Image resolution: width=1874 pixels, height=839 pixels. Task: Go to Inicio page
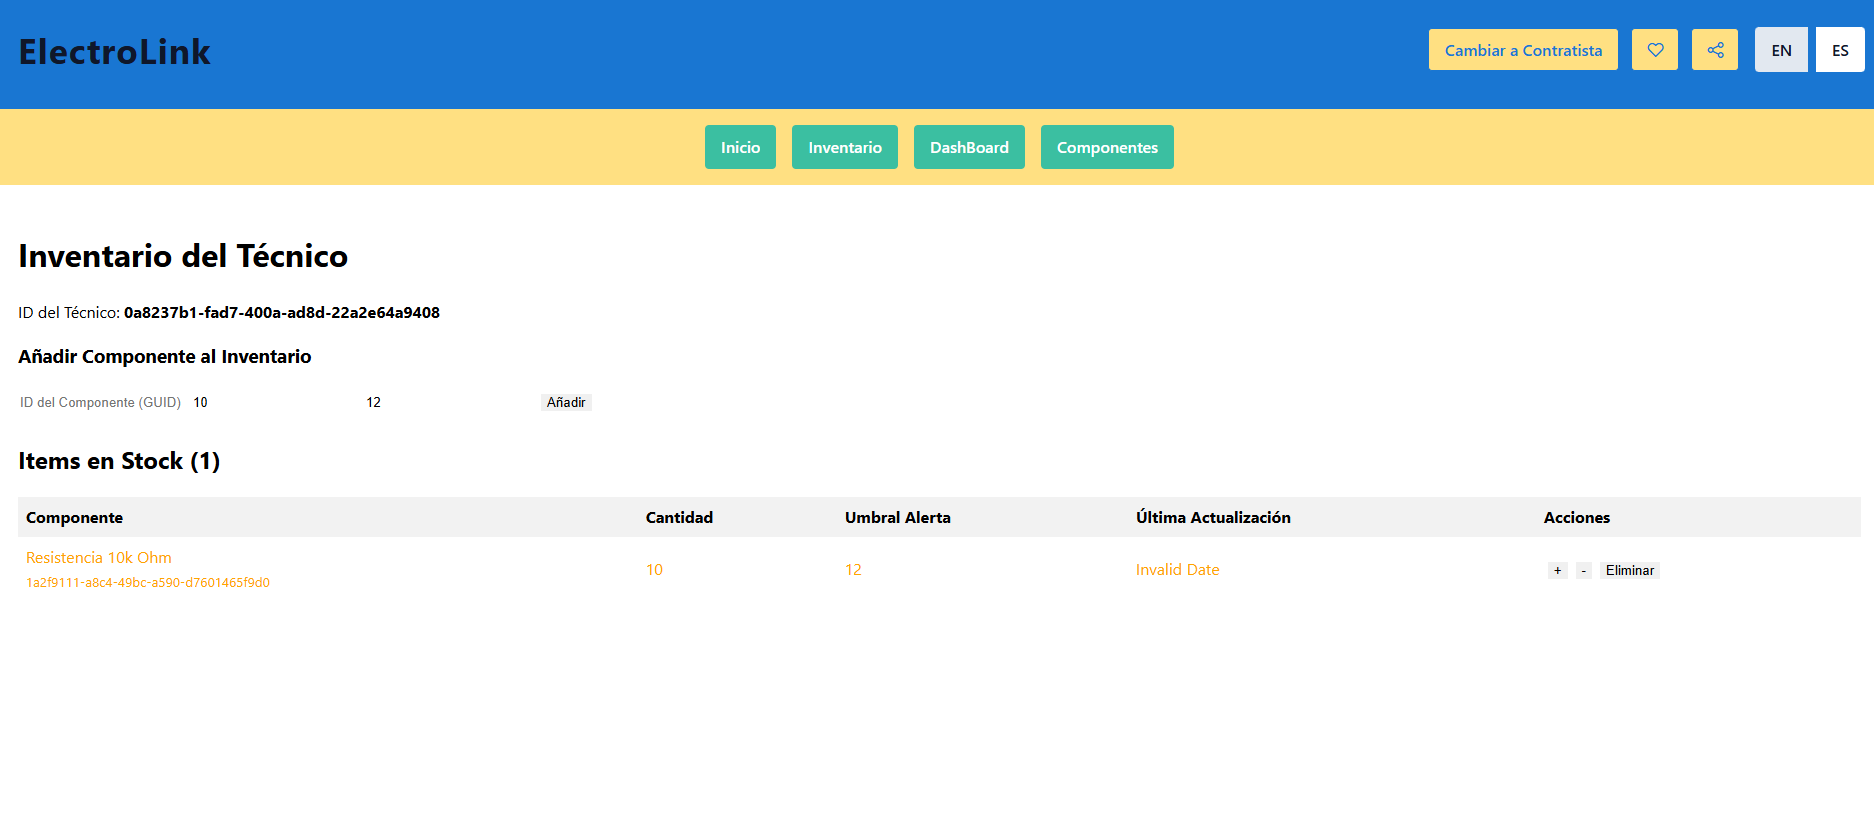click(x=740, y=147)
